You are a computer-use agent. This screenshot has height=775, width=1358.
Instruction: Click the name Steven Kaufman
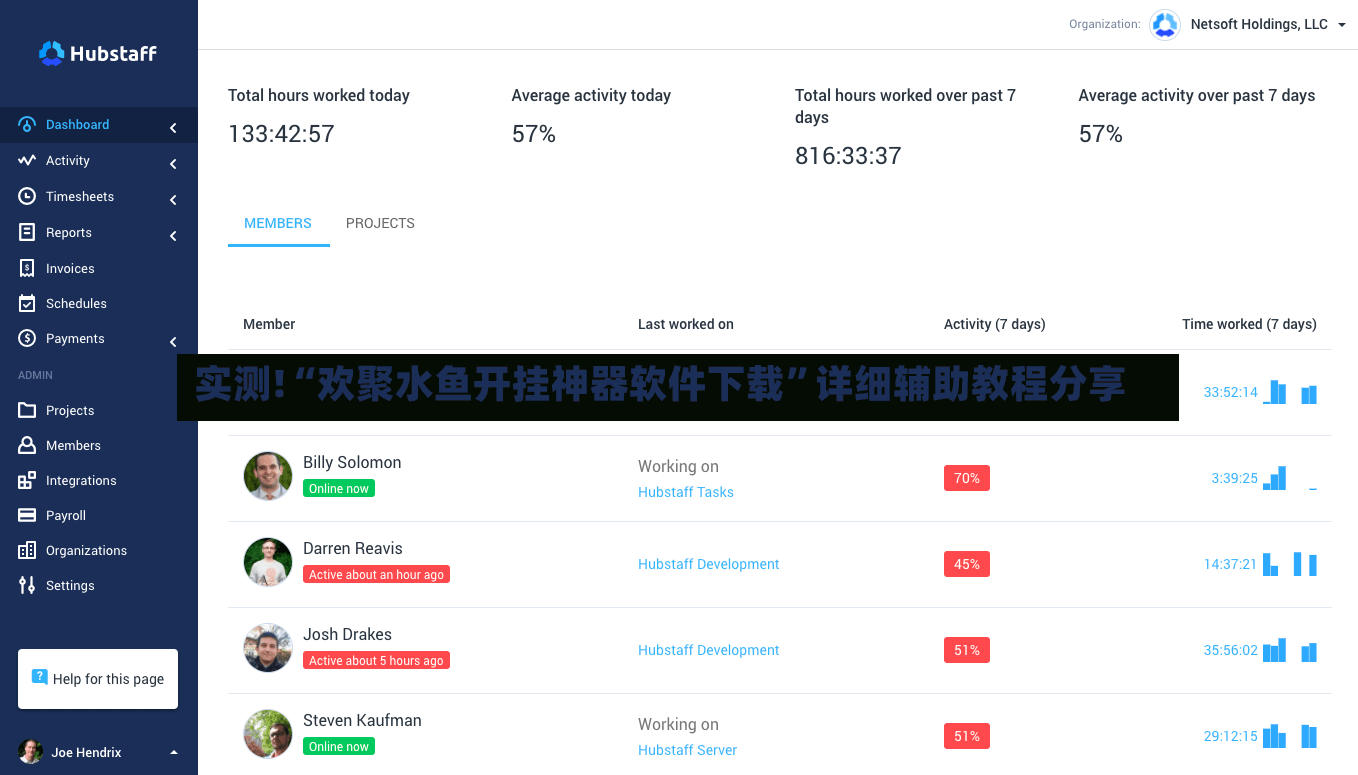362,720
